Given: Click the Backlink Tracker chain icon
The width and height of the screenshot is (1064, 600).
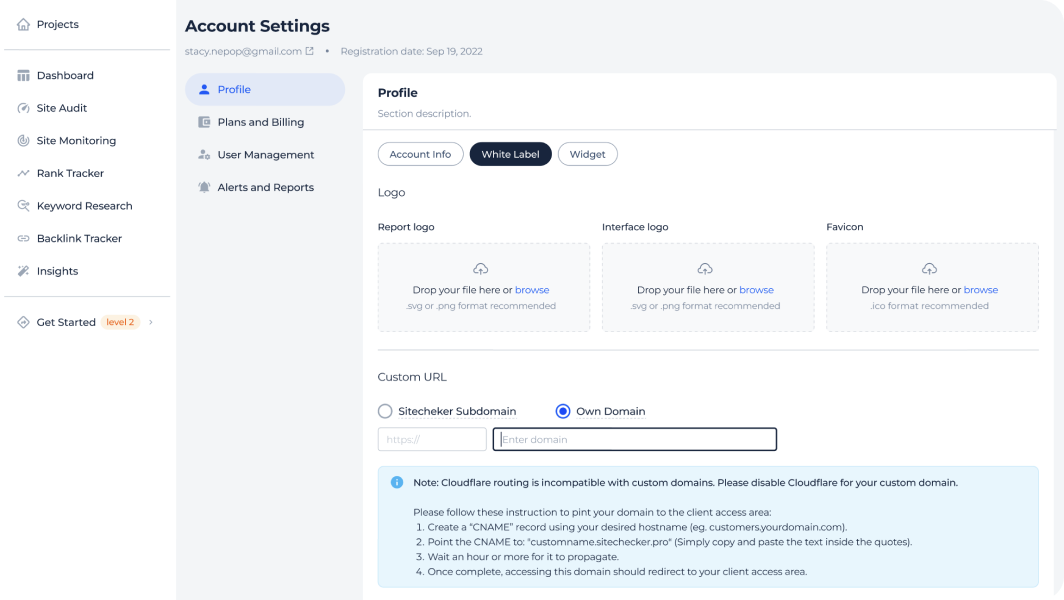Looking at the screenshot, I should point(23,238).
